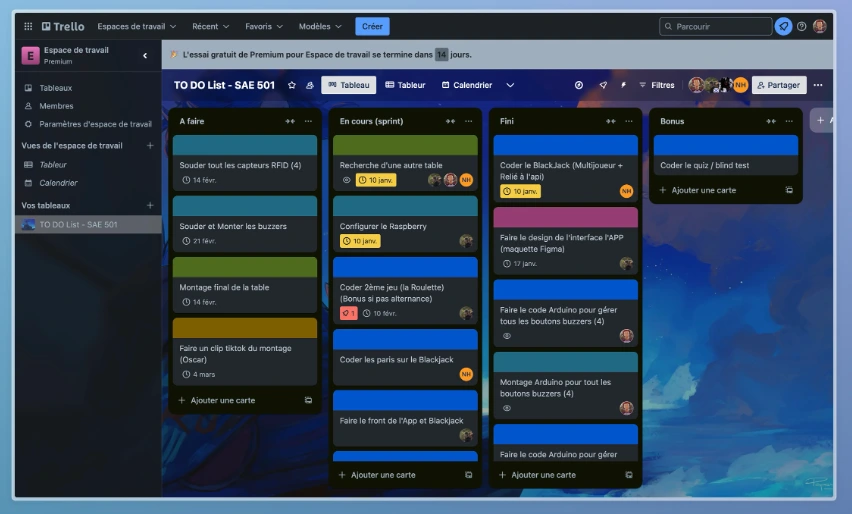Click the Parcourir search field
This screenshot has width=852, height=514.
(715, 26)
